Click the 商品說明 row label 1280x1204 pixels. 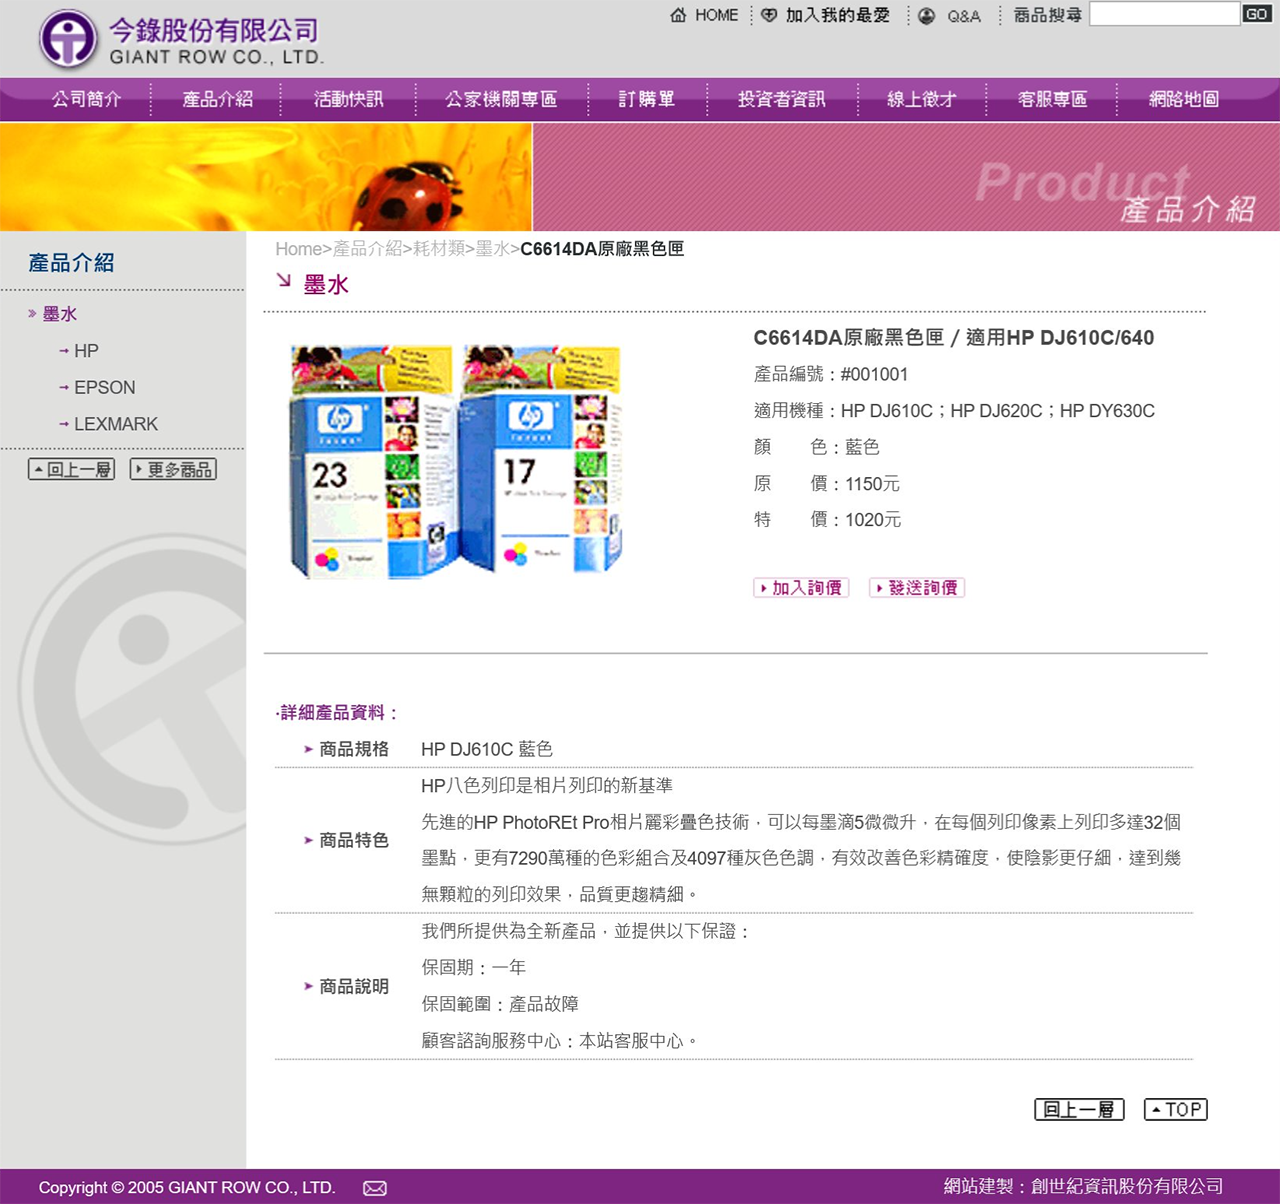pos(354,987)
